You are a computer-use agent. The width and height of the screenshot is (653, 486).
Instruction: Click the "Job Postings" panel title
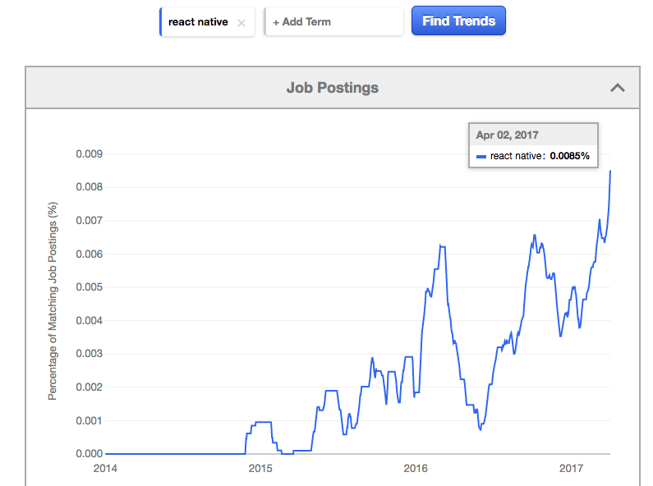[332, 88]
